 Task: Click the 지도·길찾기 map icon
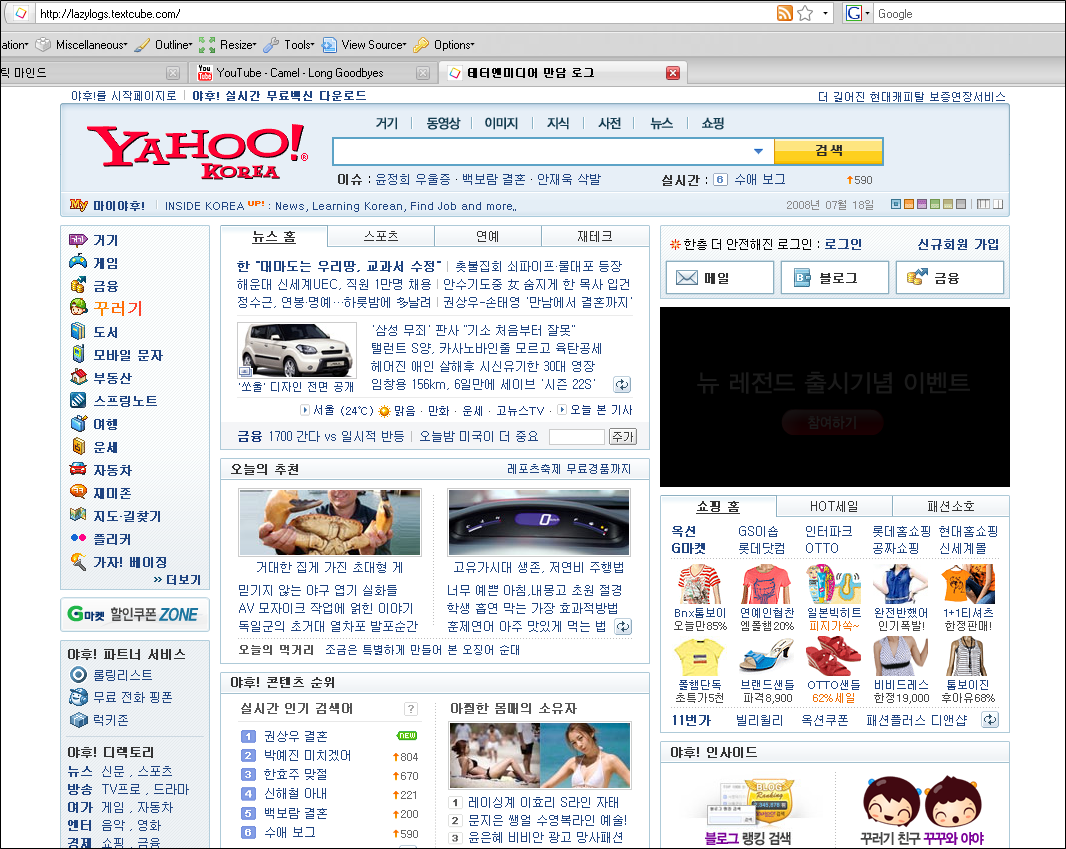(78, 515)
